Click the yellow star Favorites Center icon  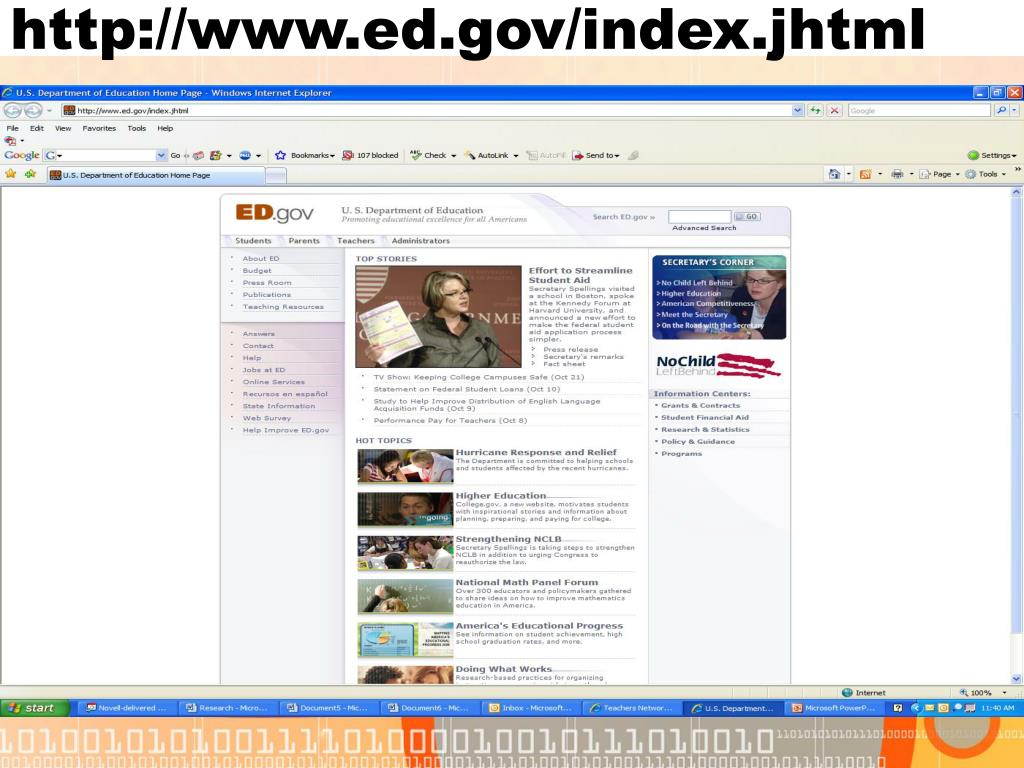(10, 174)
